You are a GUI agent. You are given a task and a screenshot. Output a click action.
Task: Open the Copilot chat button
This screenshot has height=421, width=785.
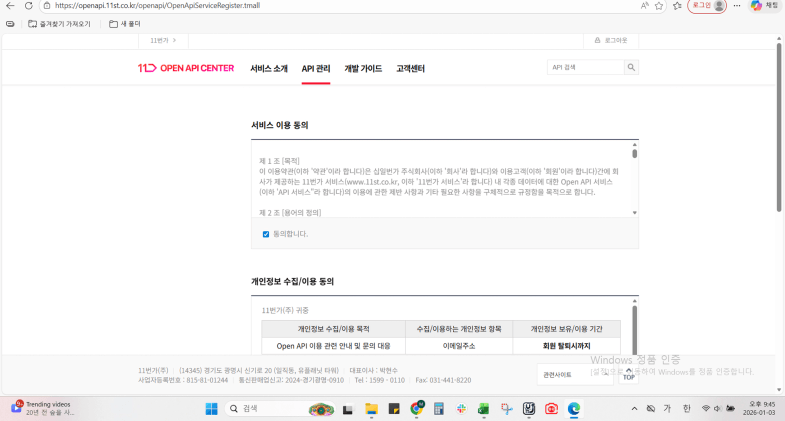click(764, 6)
